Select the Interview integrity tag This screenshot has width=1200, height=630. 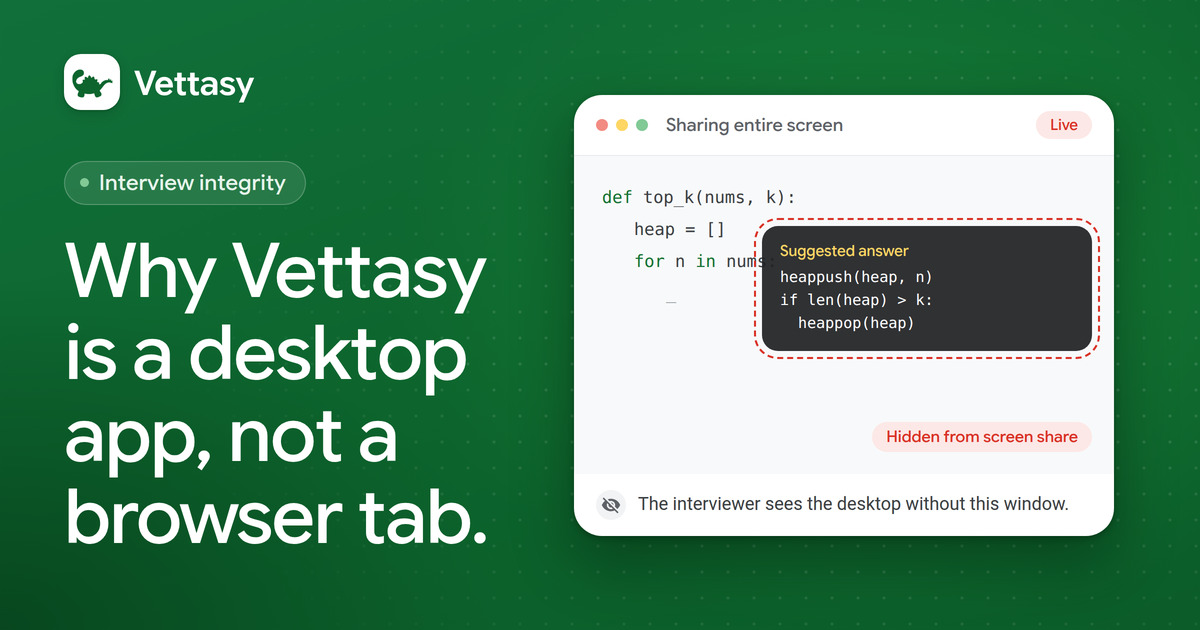[184, 183]
